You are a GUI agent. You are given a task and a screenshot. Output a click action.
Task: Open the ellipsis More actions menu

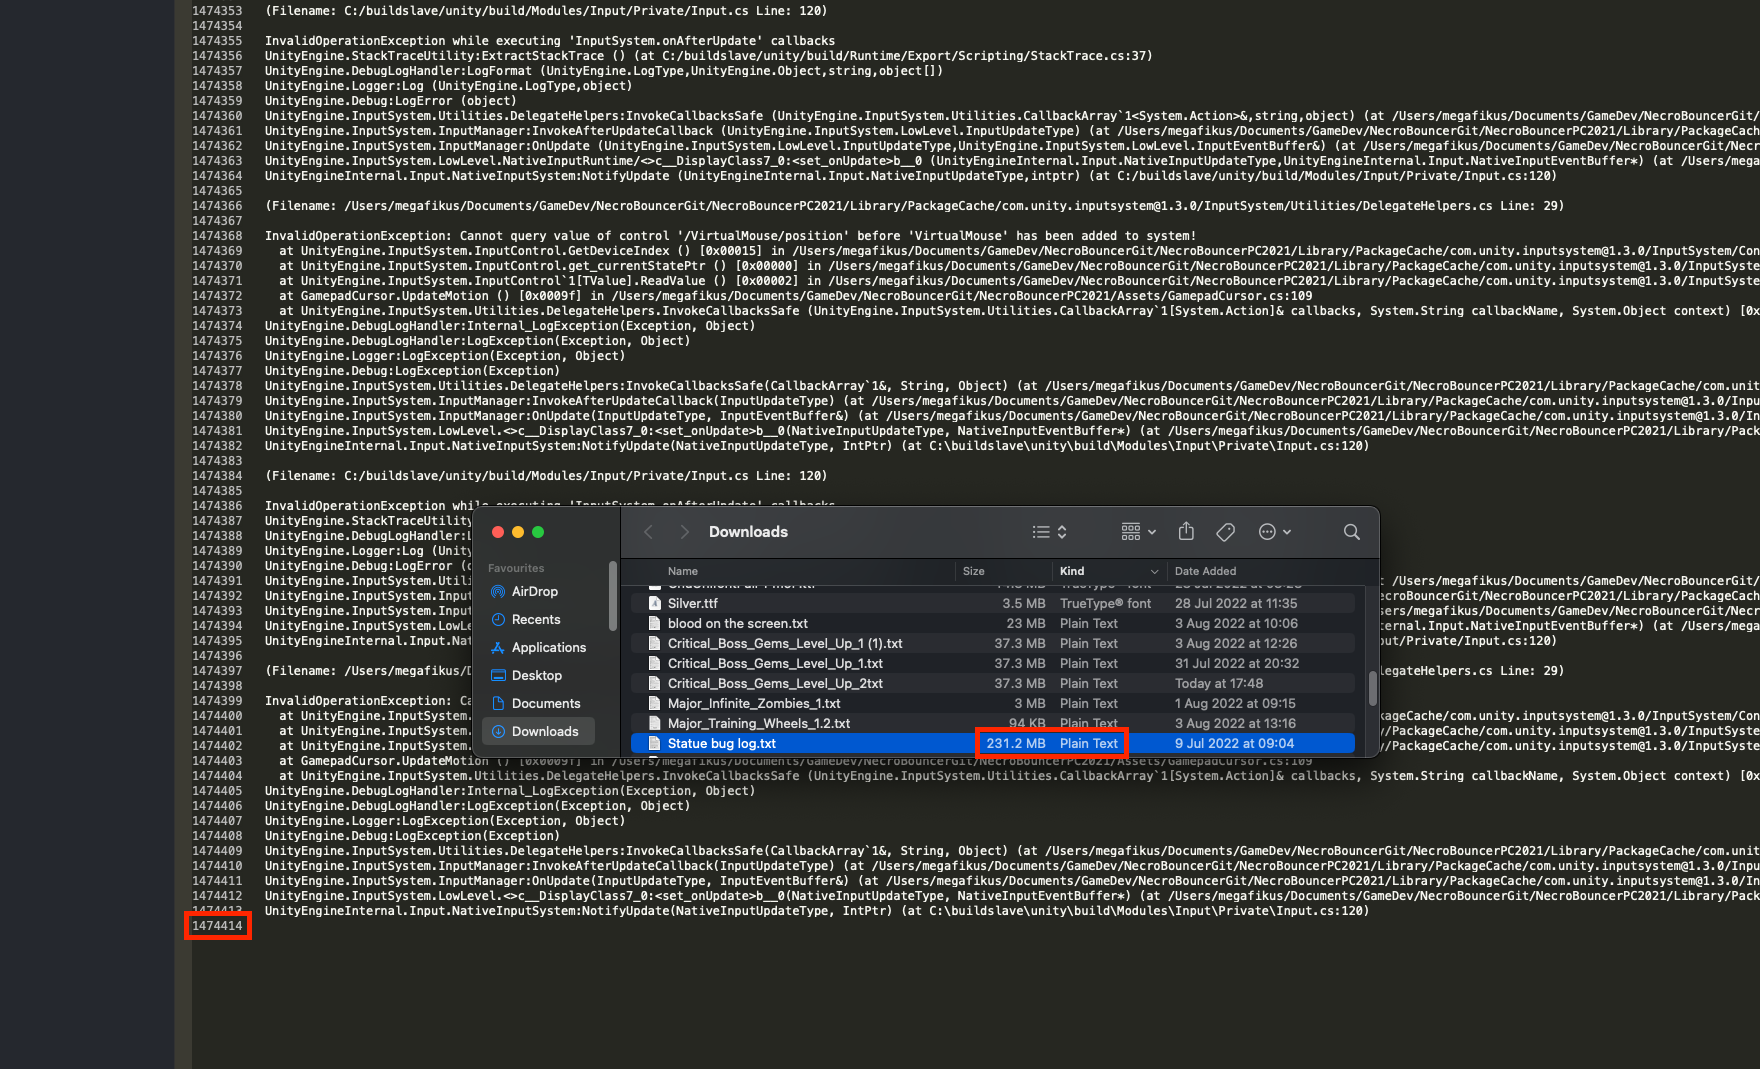1275,532
